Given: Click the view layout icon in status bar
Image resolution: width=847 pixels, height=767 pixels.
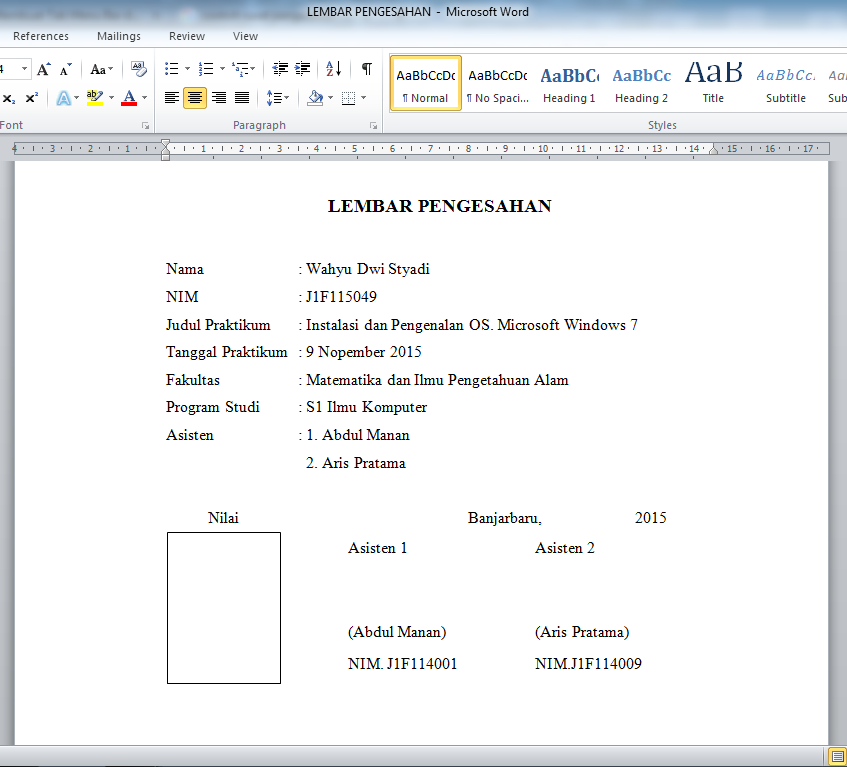Looking at the screenshot, I should 837,757.
